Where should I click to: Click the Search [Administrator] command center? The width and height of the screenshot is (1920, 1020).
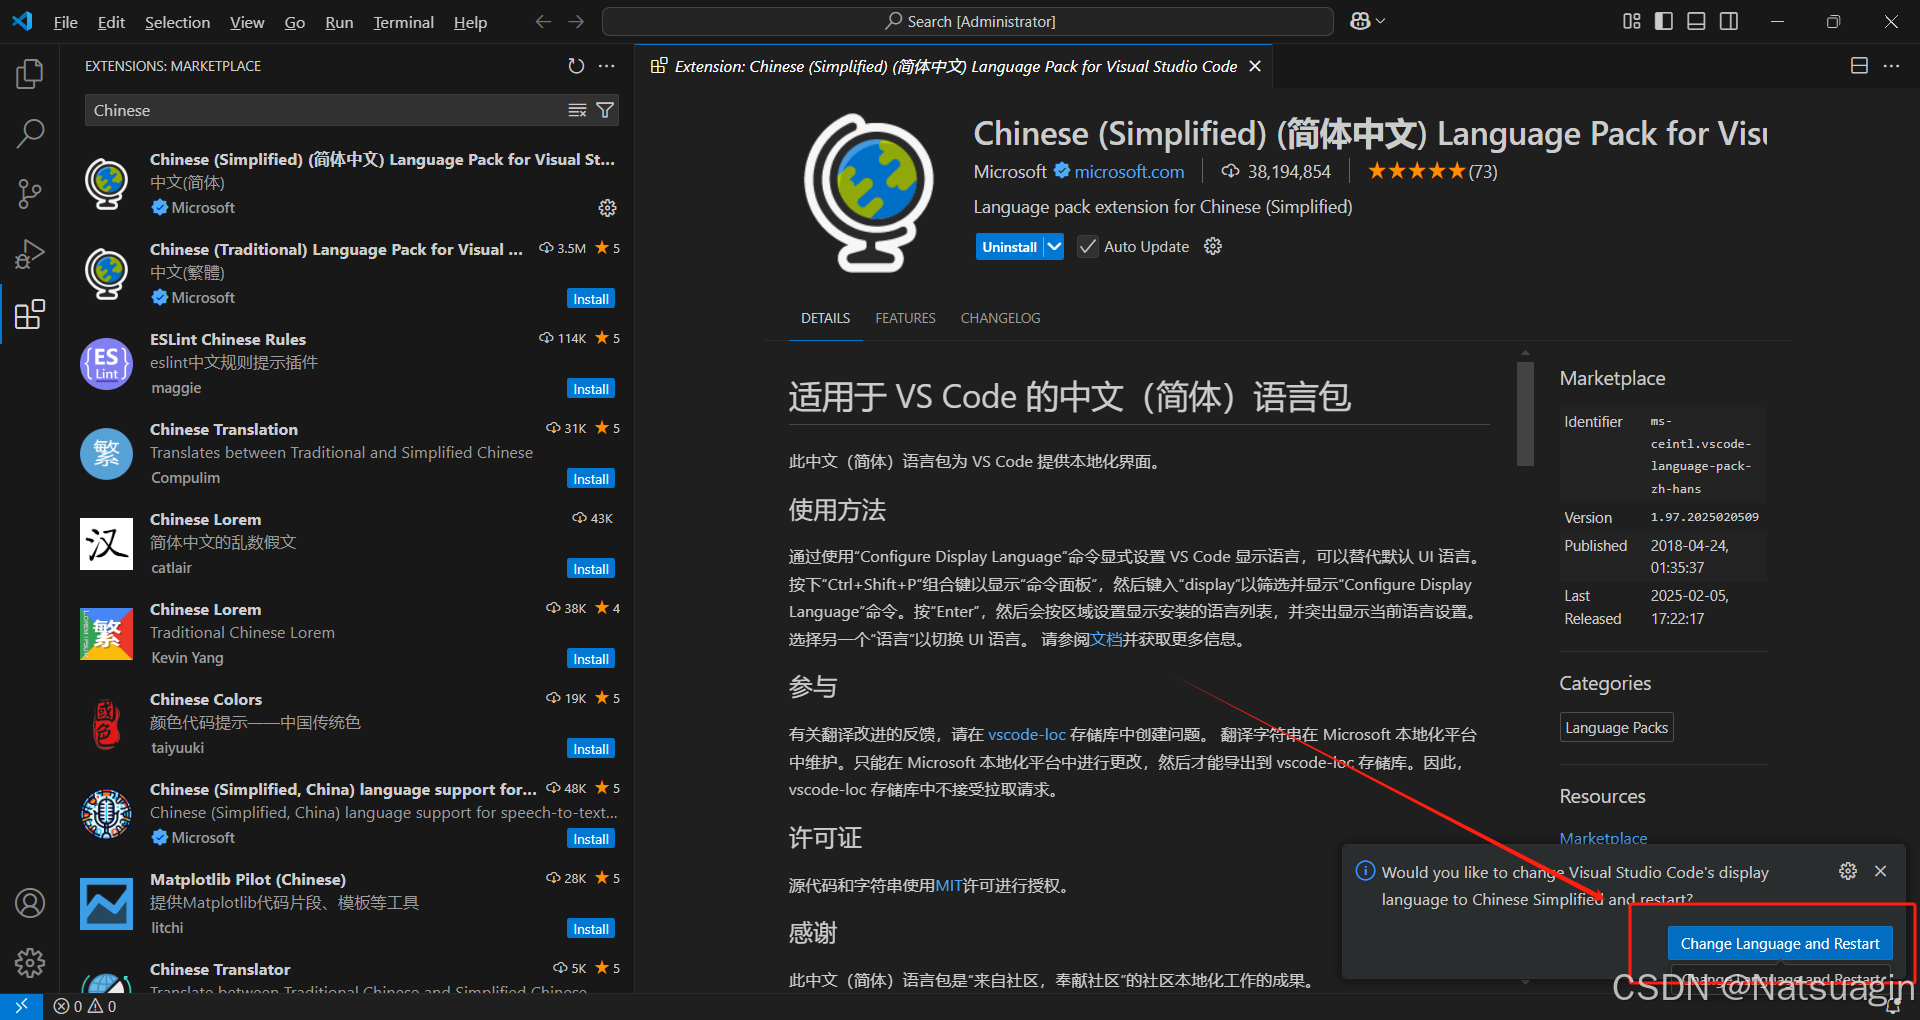pos(968,21)
